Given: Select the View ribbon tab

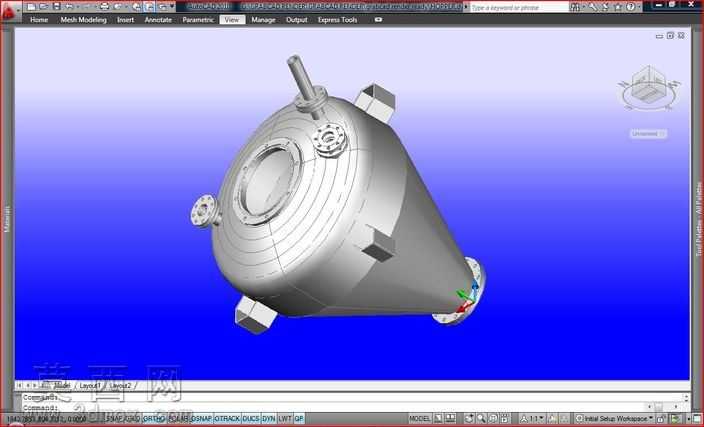Looking at the screenshot, I should 232,20.
